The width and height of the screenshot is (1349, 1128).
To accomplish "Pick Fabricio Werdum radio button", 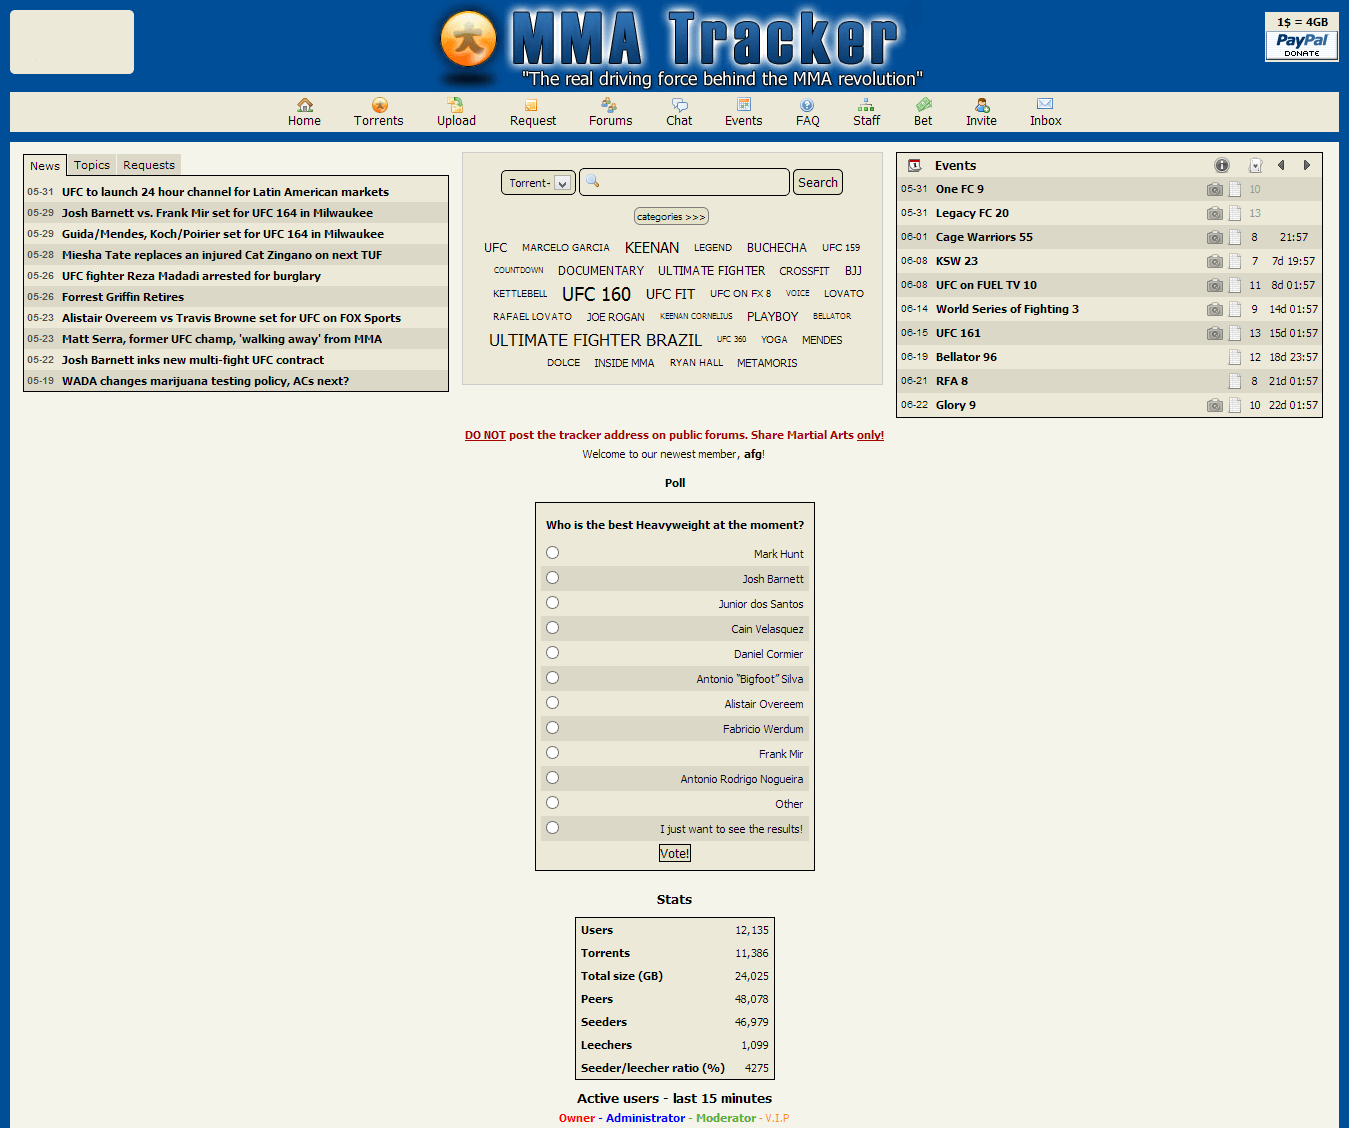I will [552, 728].
